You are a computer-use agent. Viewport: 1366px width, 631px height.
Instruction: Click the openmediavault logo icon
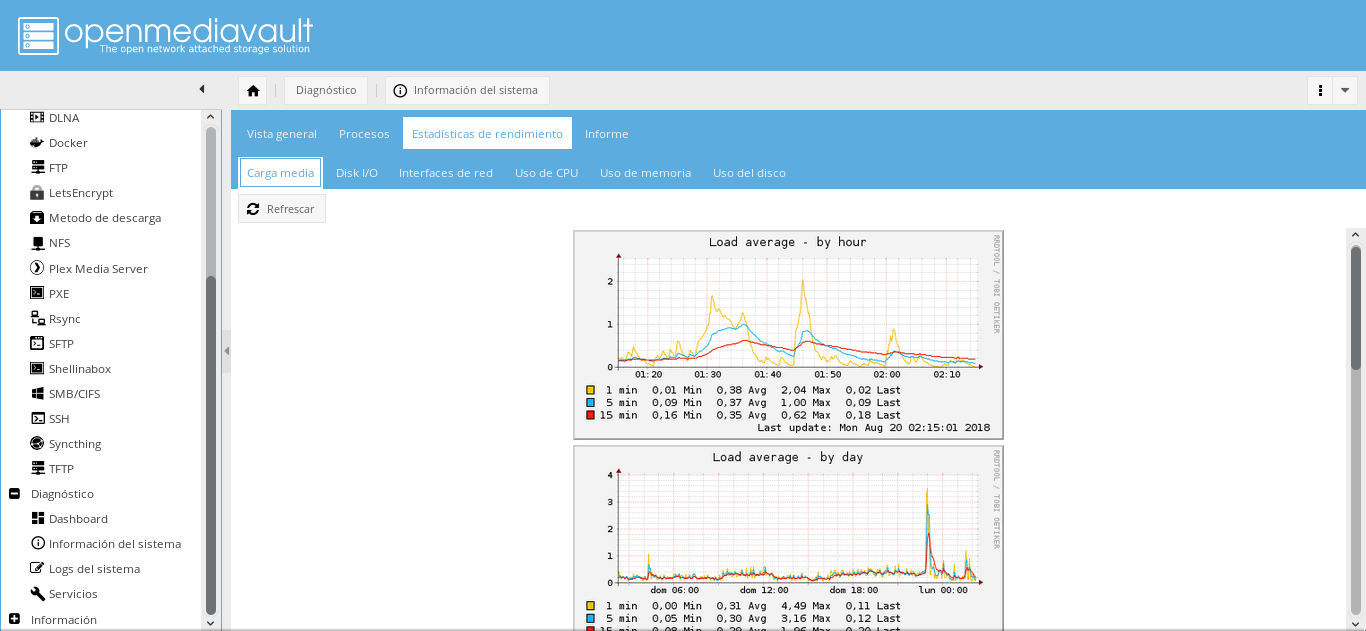[x=37, y=35]
